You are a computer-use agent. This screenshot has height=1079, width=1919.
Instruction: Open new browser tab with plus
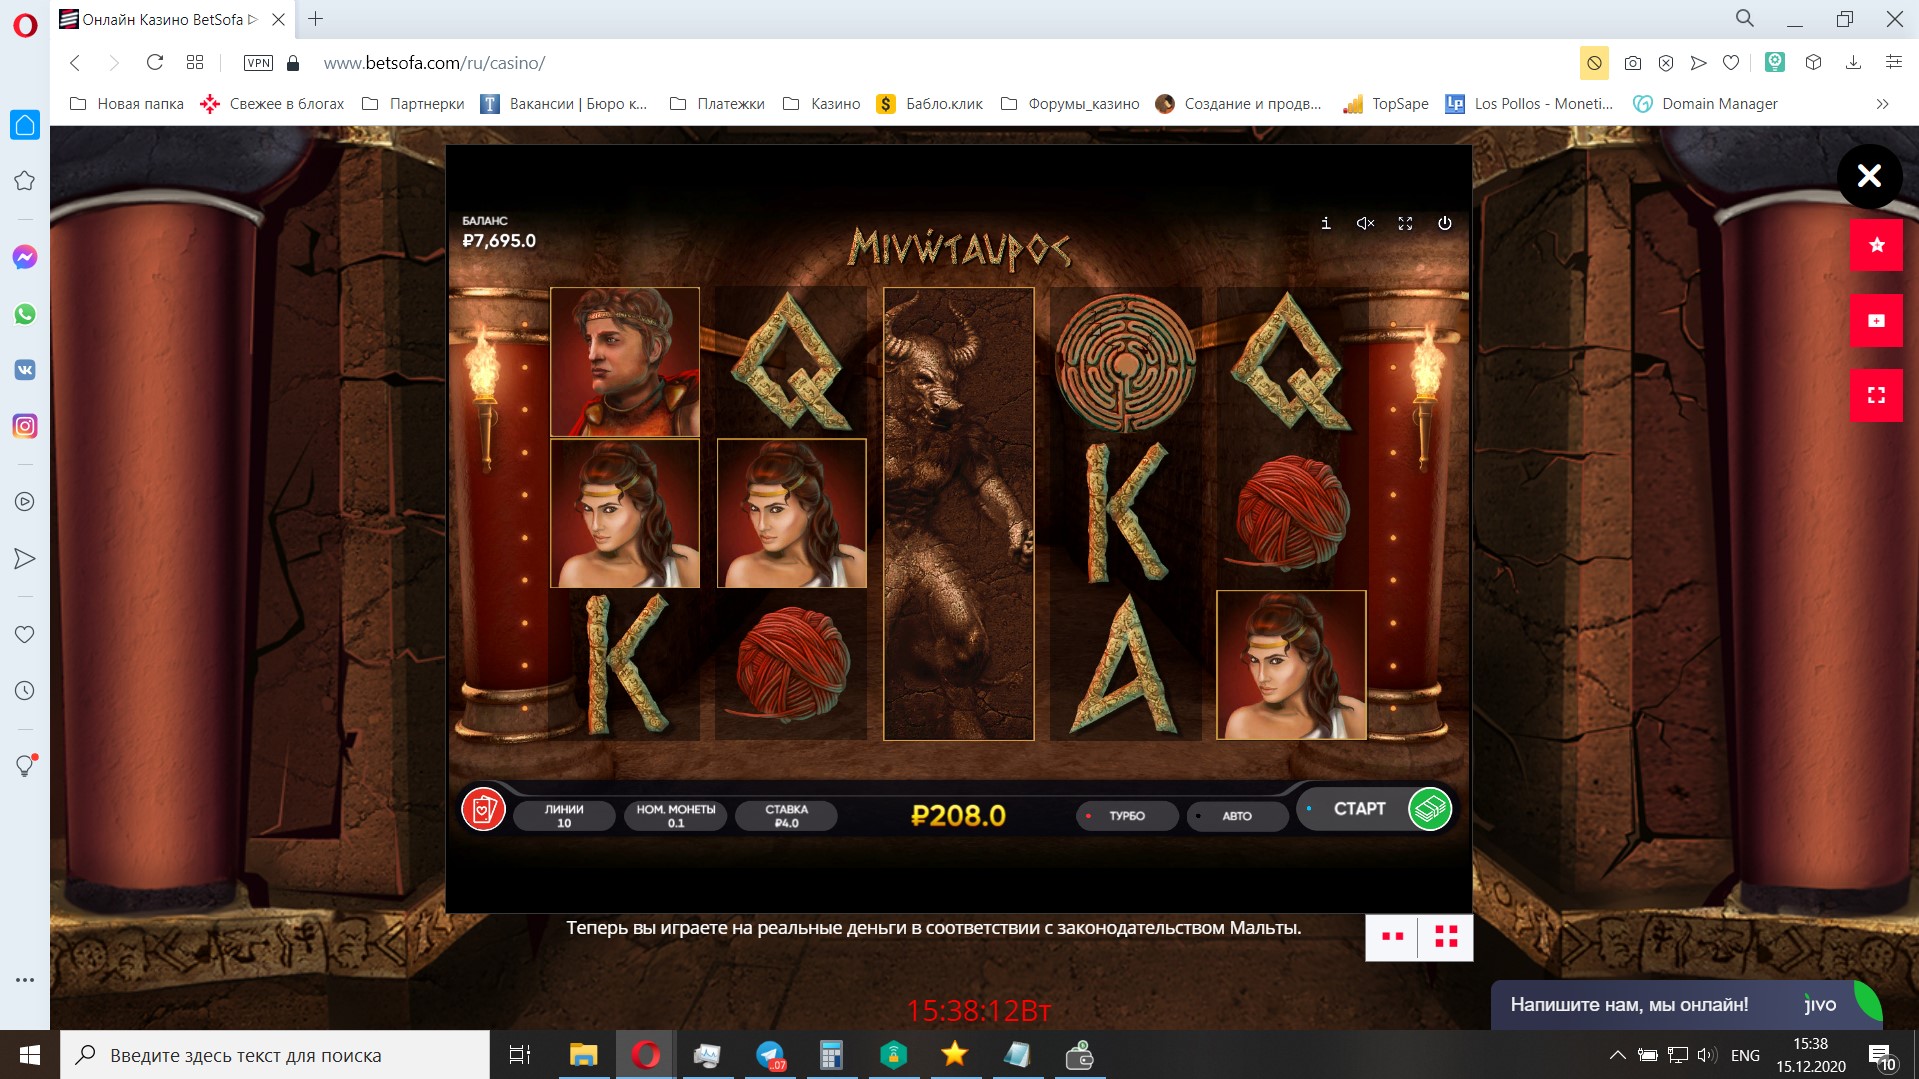[x=315, y=18]
